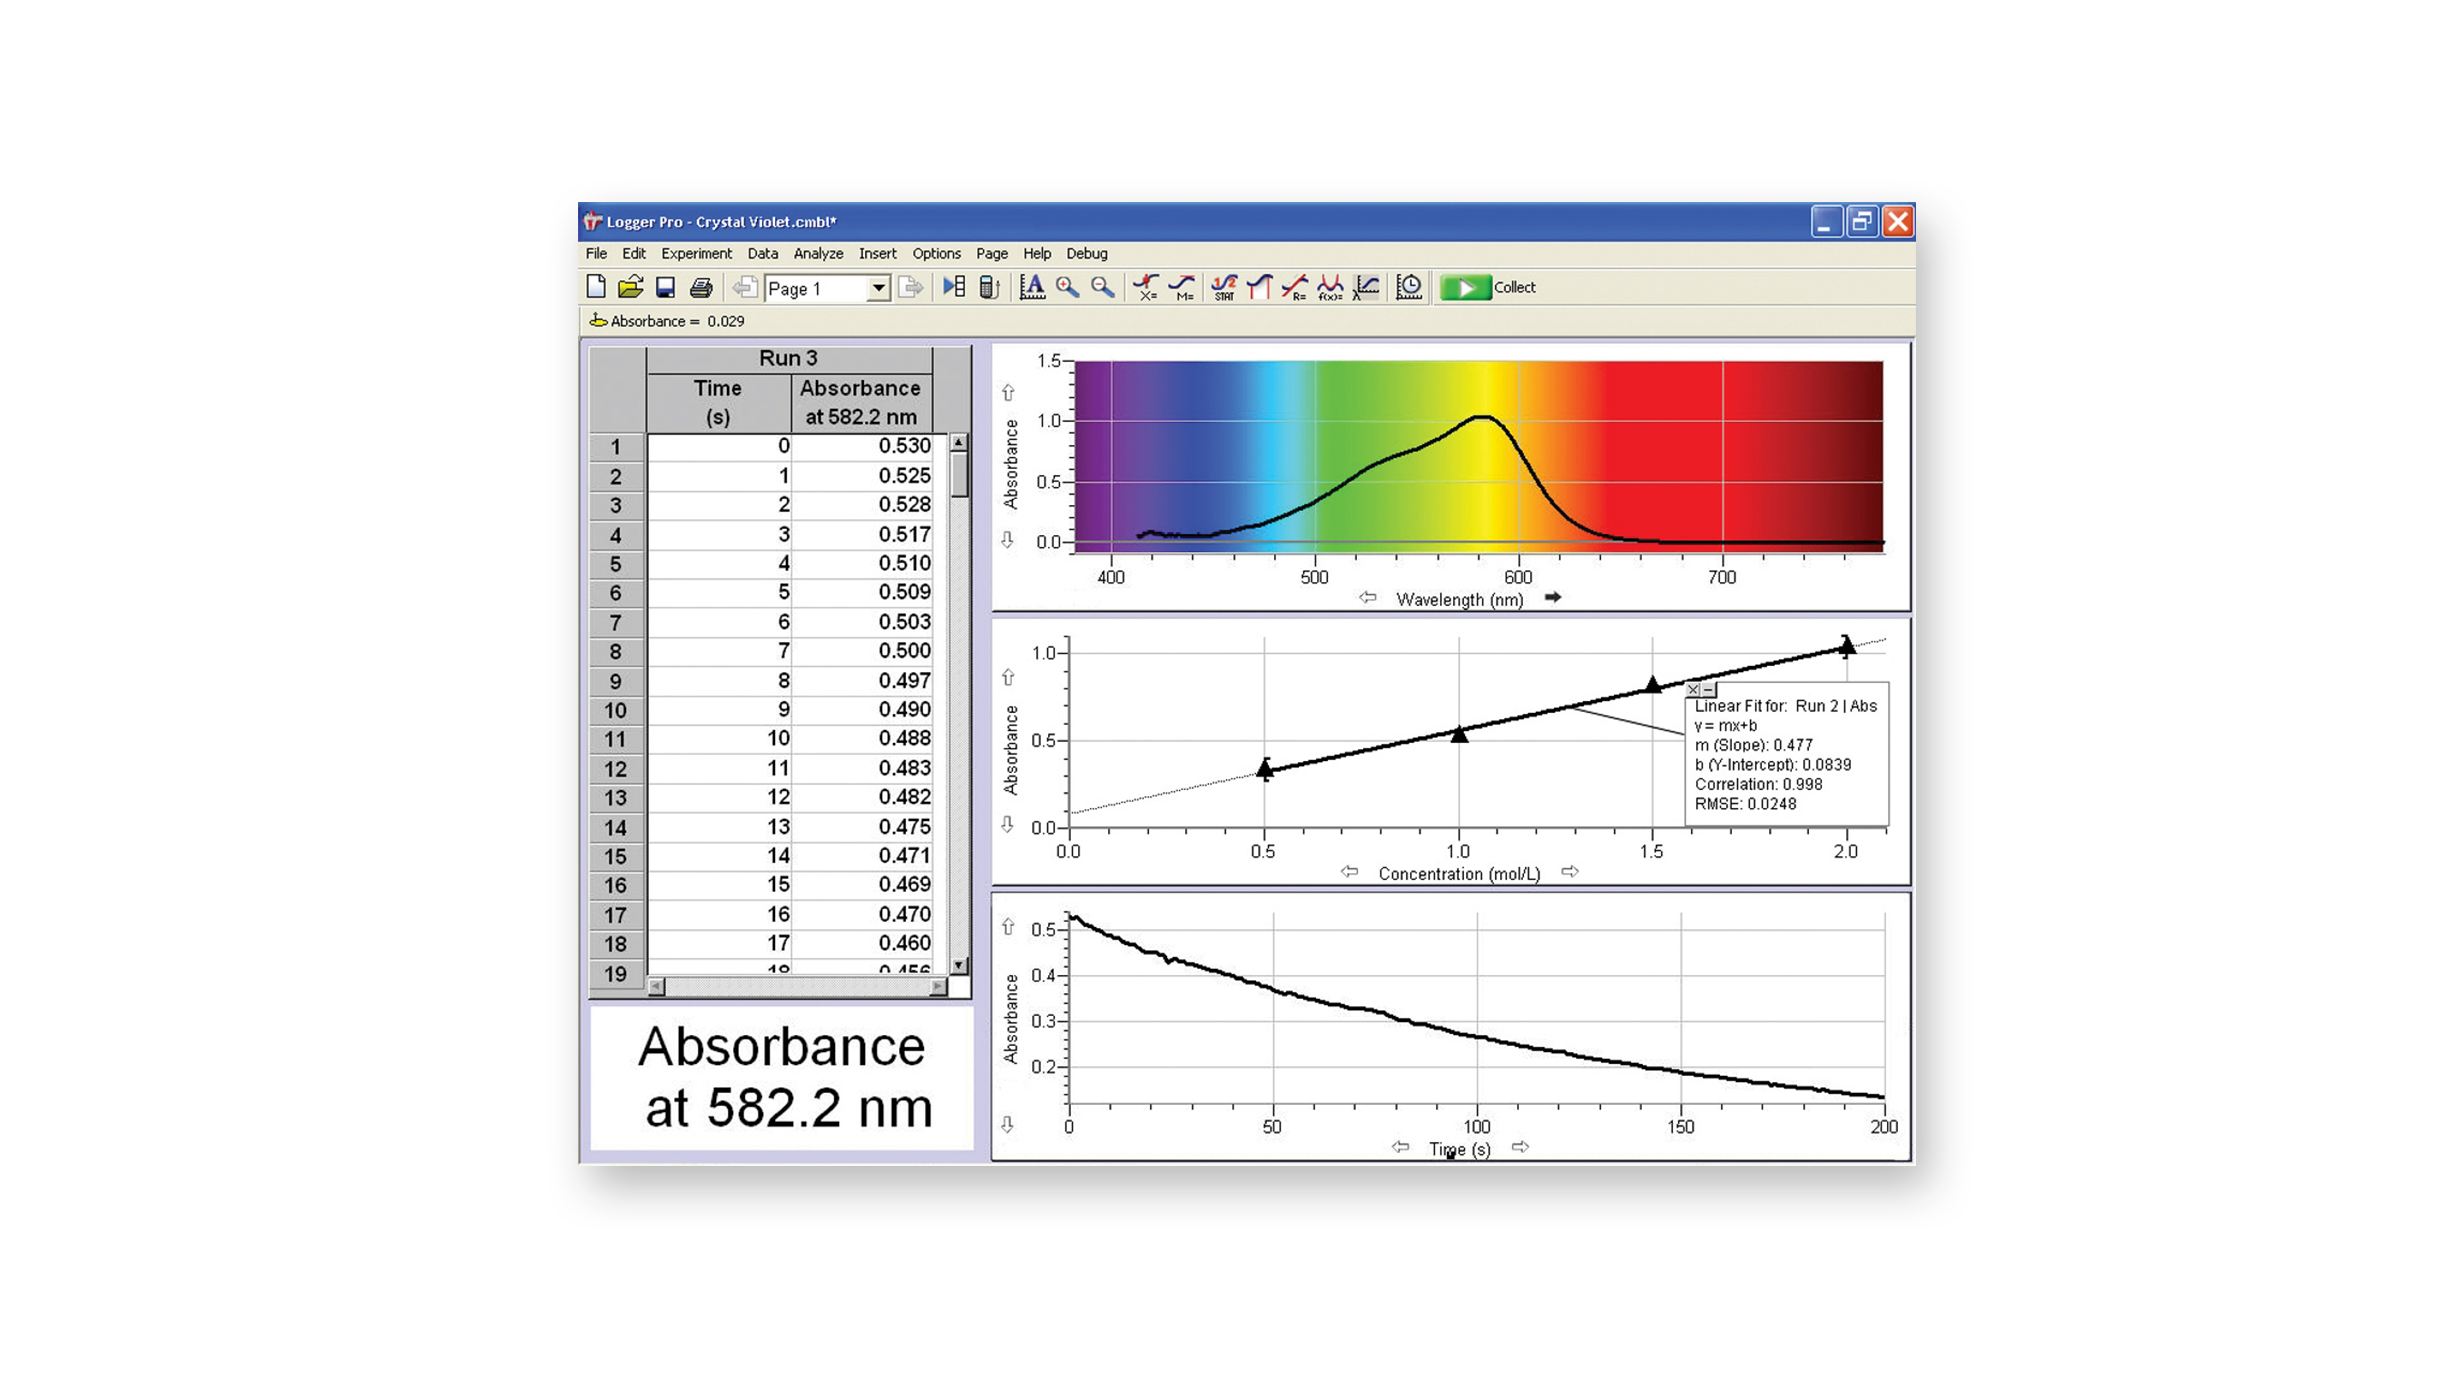Click the Autoscale graph icon
Image resolution: width=2443 pixels, height=1374 pixels.
click(1031, 288)
